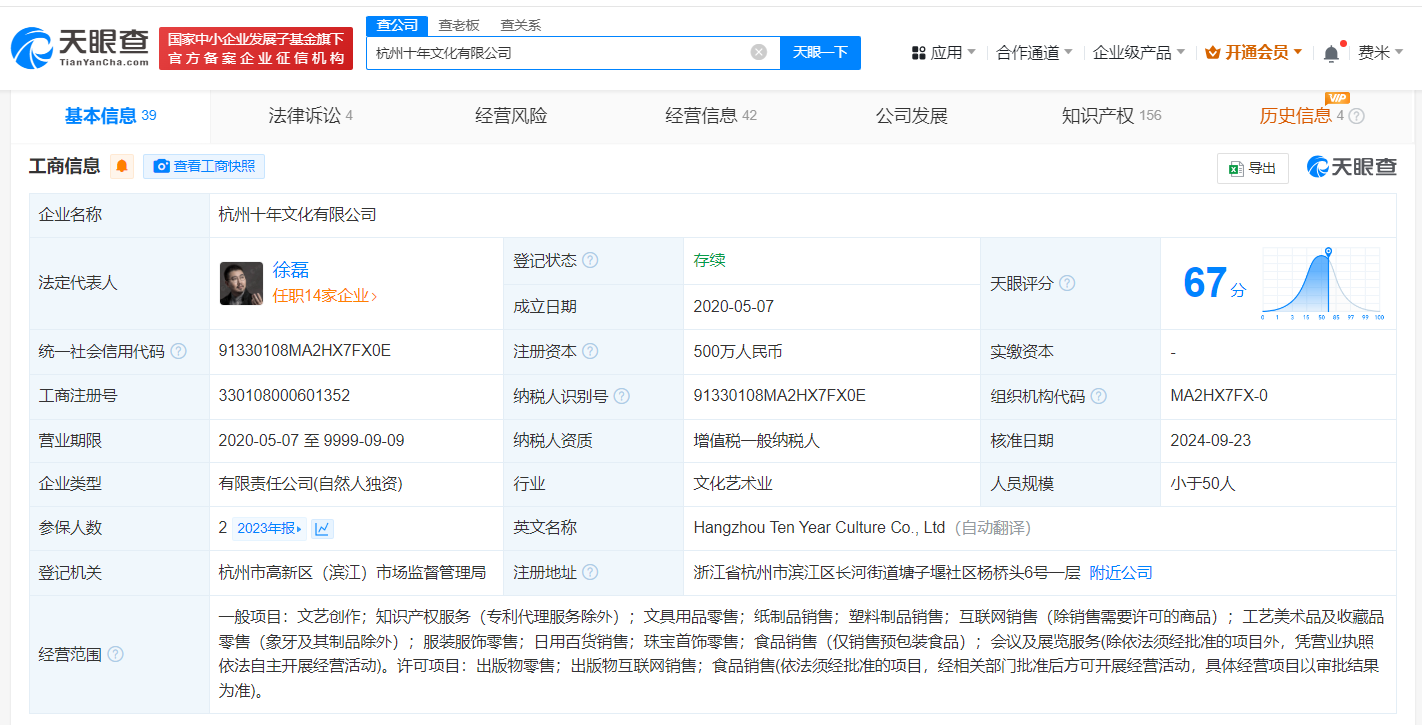Open the 应用 dropdown menu
Viewport: 1422px width, 725px height.
pyautogui.click(x=943, y=53)
